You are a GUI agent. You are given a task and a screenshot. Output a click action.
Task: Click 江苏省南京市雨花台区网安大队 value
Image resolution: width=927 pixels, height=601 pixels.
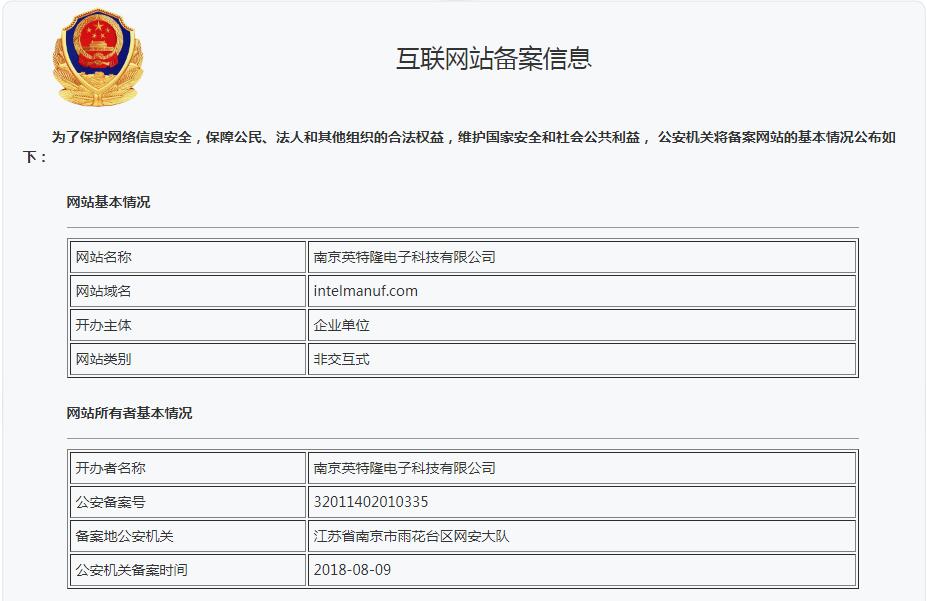click(411, 536)
